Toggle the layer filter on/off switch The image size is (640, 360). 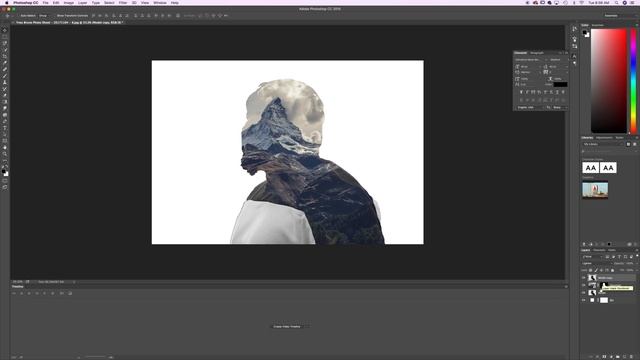[x=637, y=256]
